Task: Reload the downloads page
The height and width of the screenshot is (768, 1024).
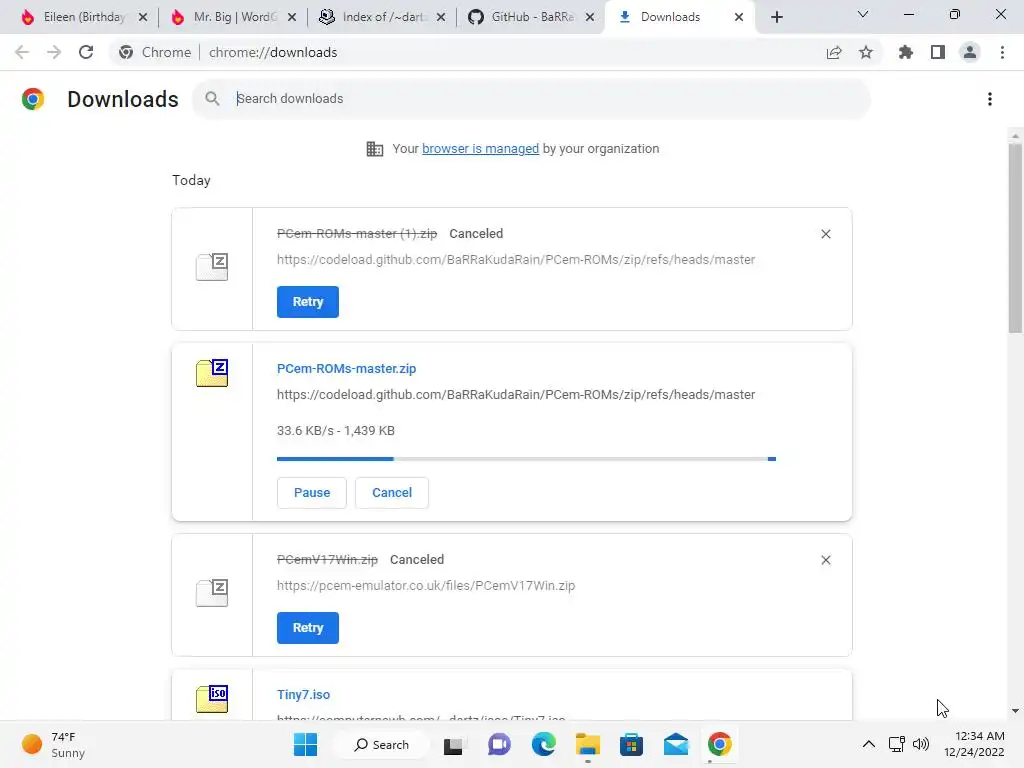Action: pyautogui.click(x=86, y=52)
